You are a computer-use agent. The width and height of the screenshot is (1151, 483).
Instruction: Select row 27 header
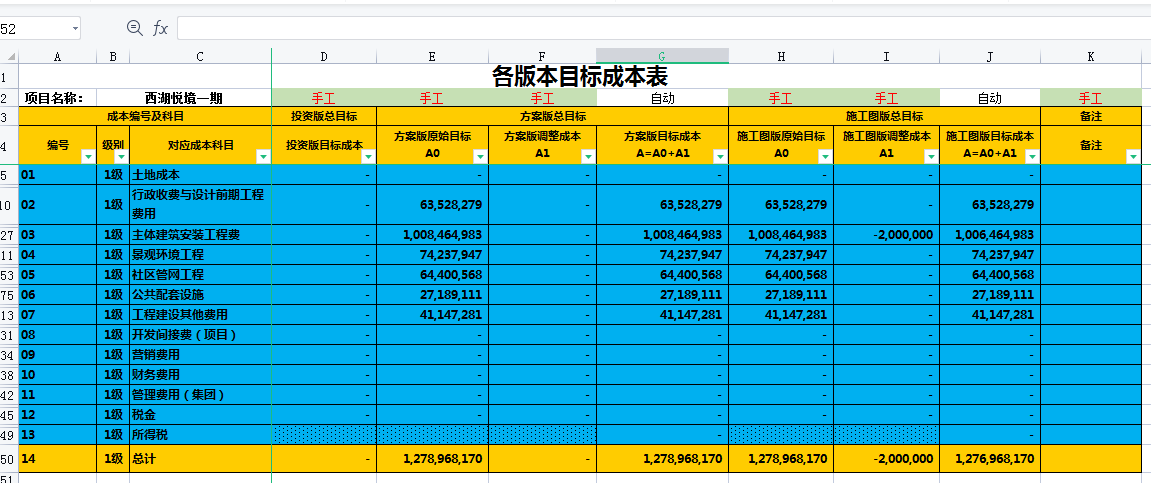click(x=9, y=235)
